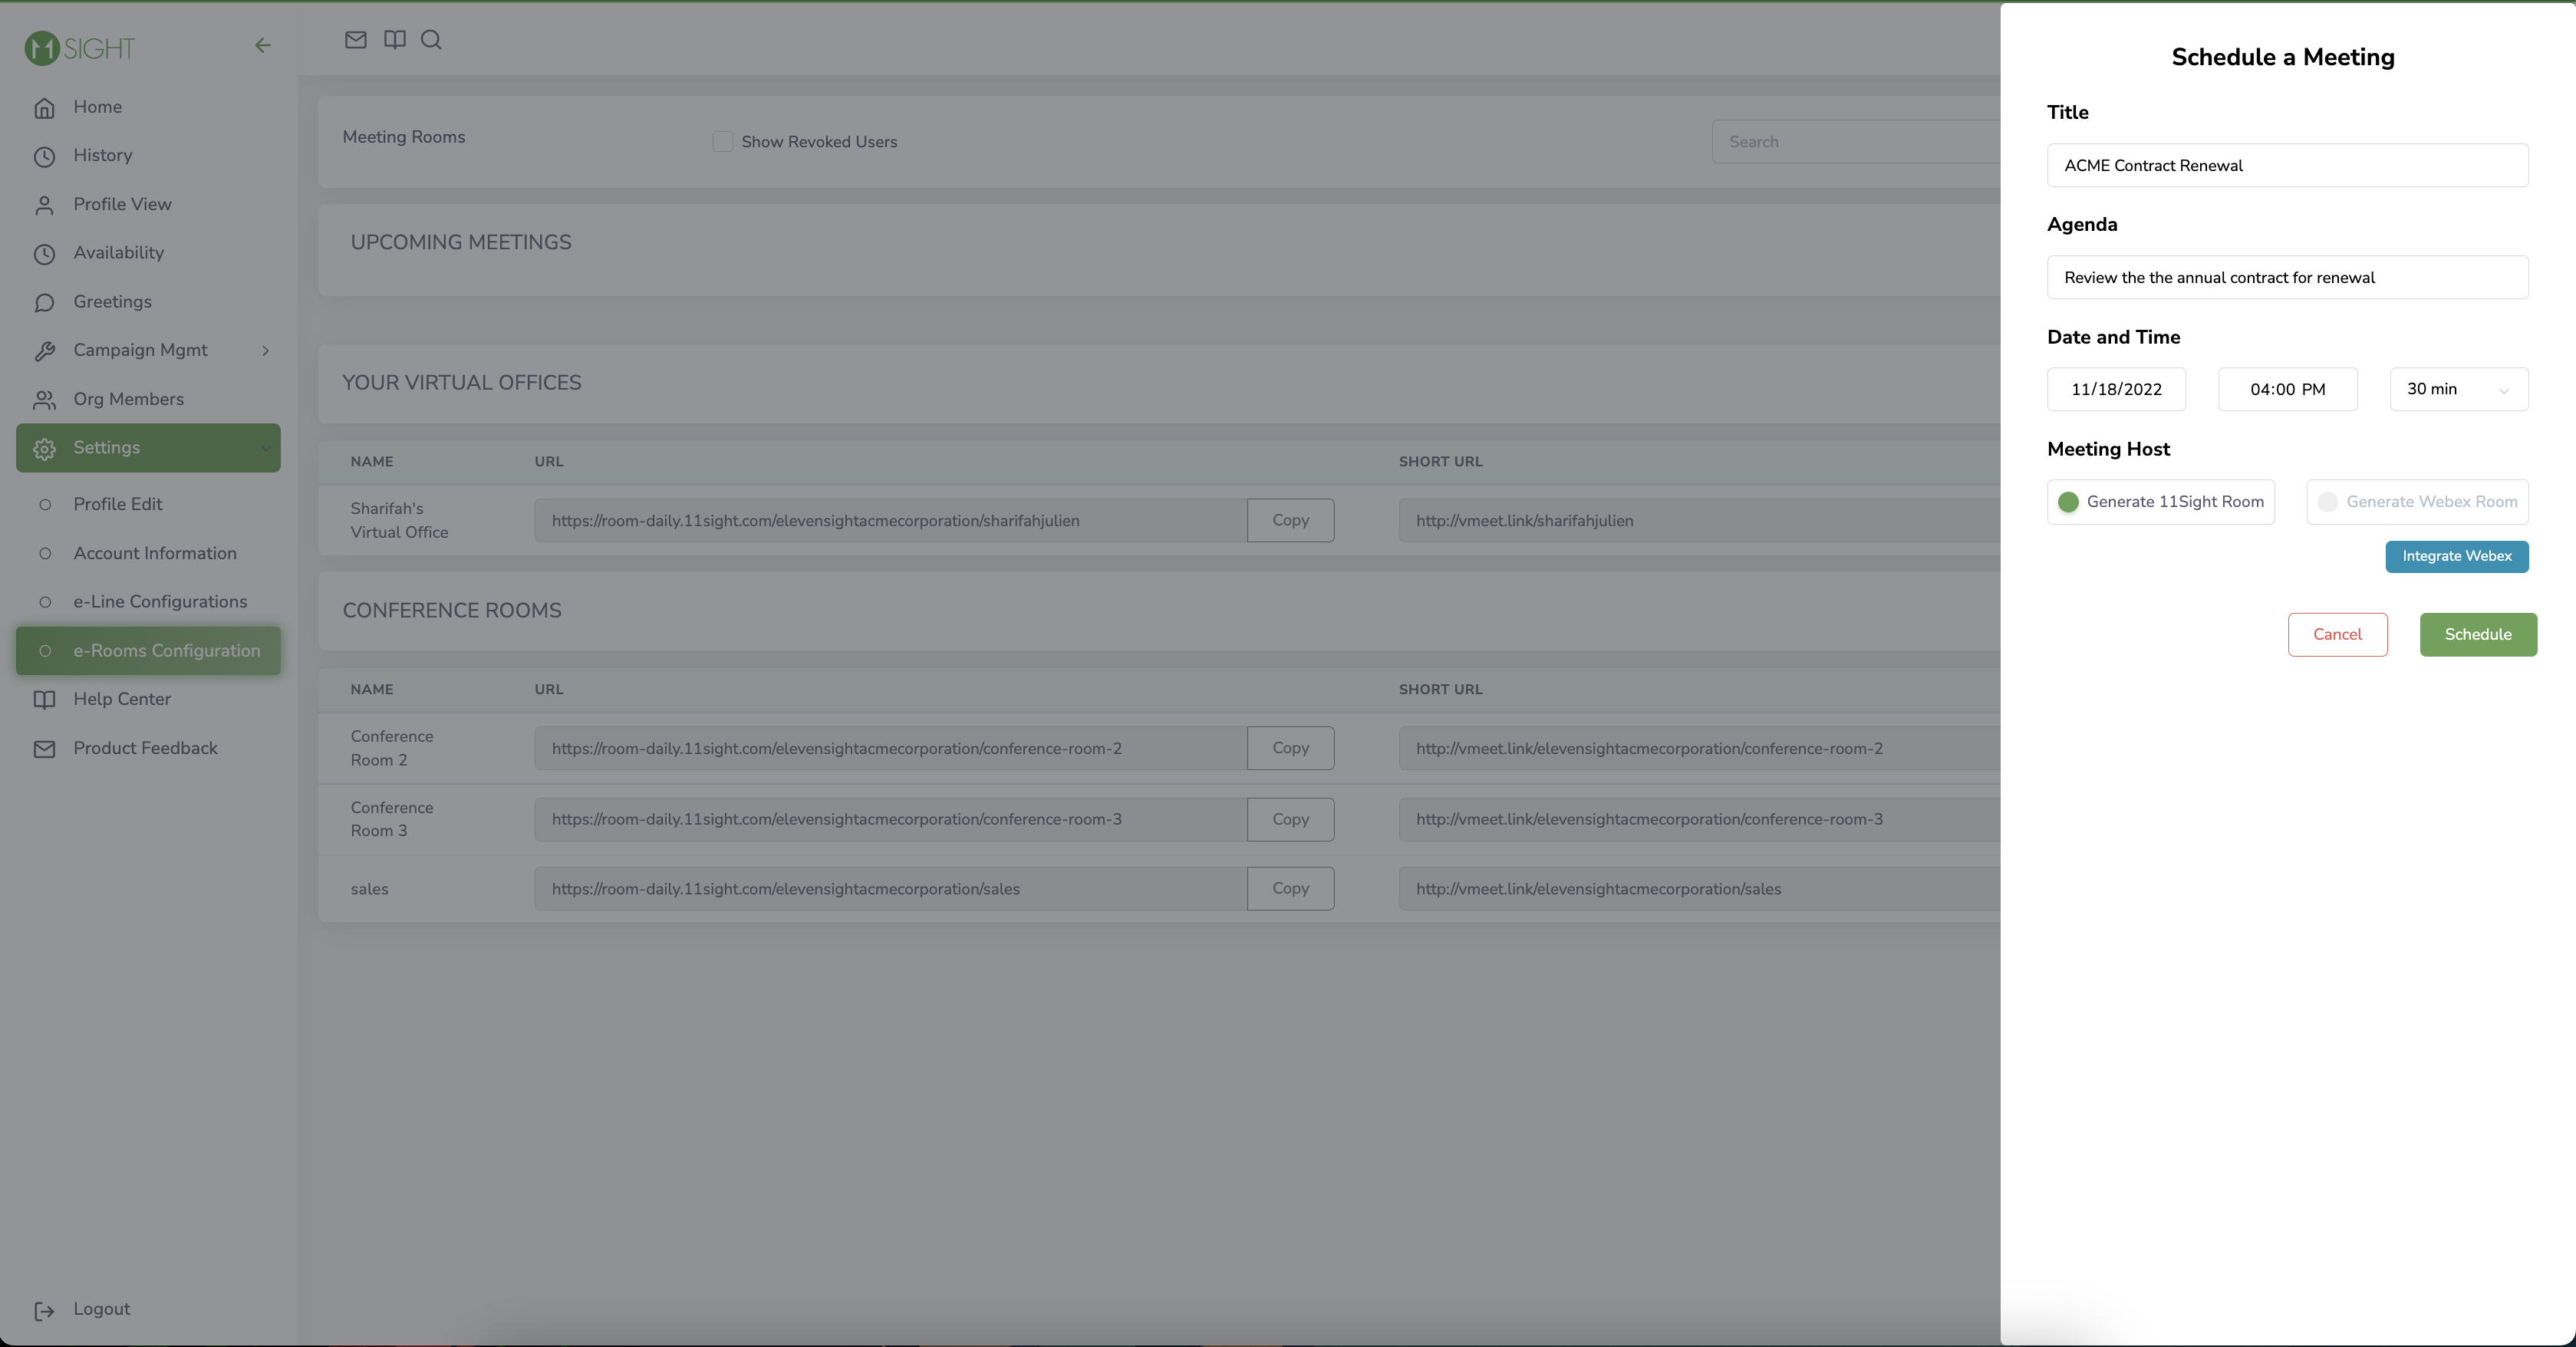Collapse sidebar with back arrow
Screen dimensions: 2576x1347
(262, 45)
